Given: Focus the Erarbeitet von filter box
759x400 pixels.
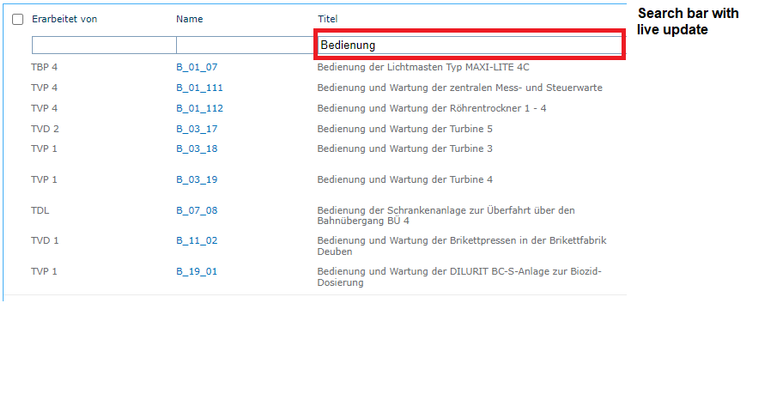Looking at the screenshot, I should [104, 45].
